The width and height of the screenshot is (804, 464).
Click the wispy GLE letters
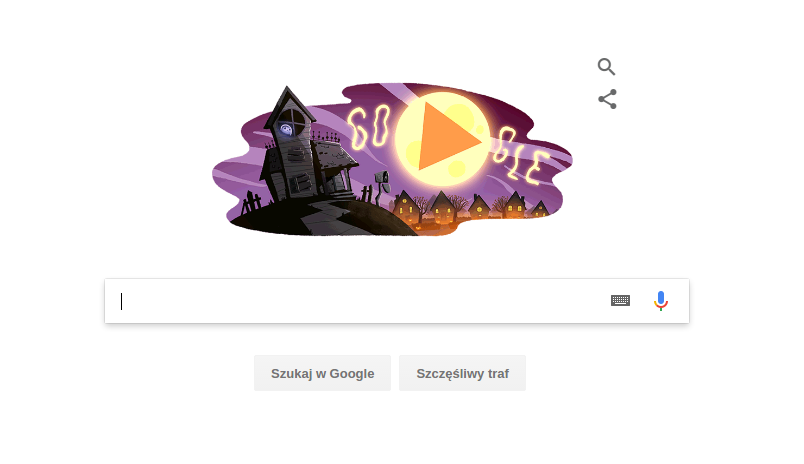(x=519, y=154)
